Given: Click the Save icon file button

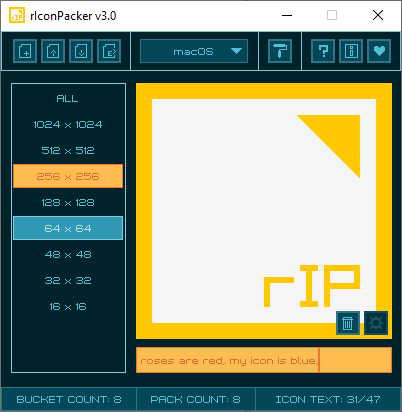Looking at the screenshot, I should point(81,51).
